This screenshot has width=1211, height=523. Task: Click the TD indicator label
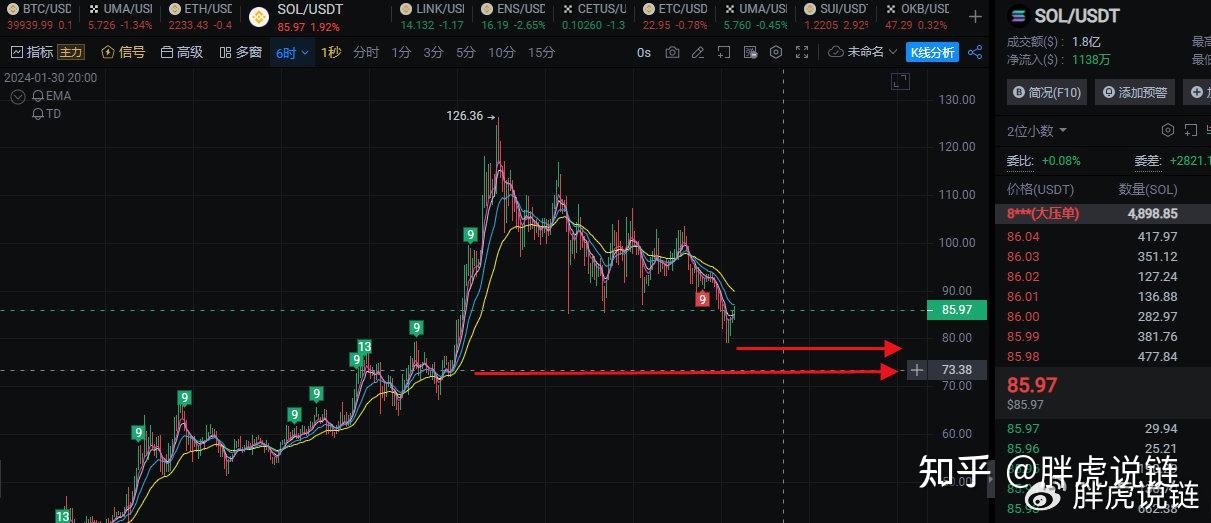pyautogui.click(x=53, y=114)
